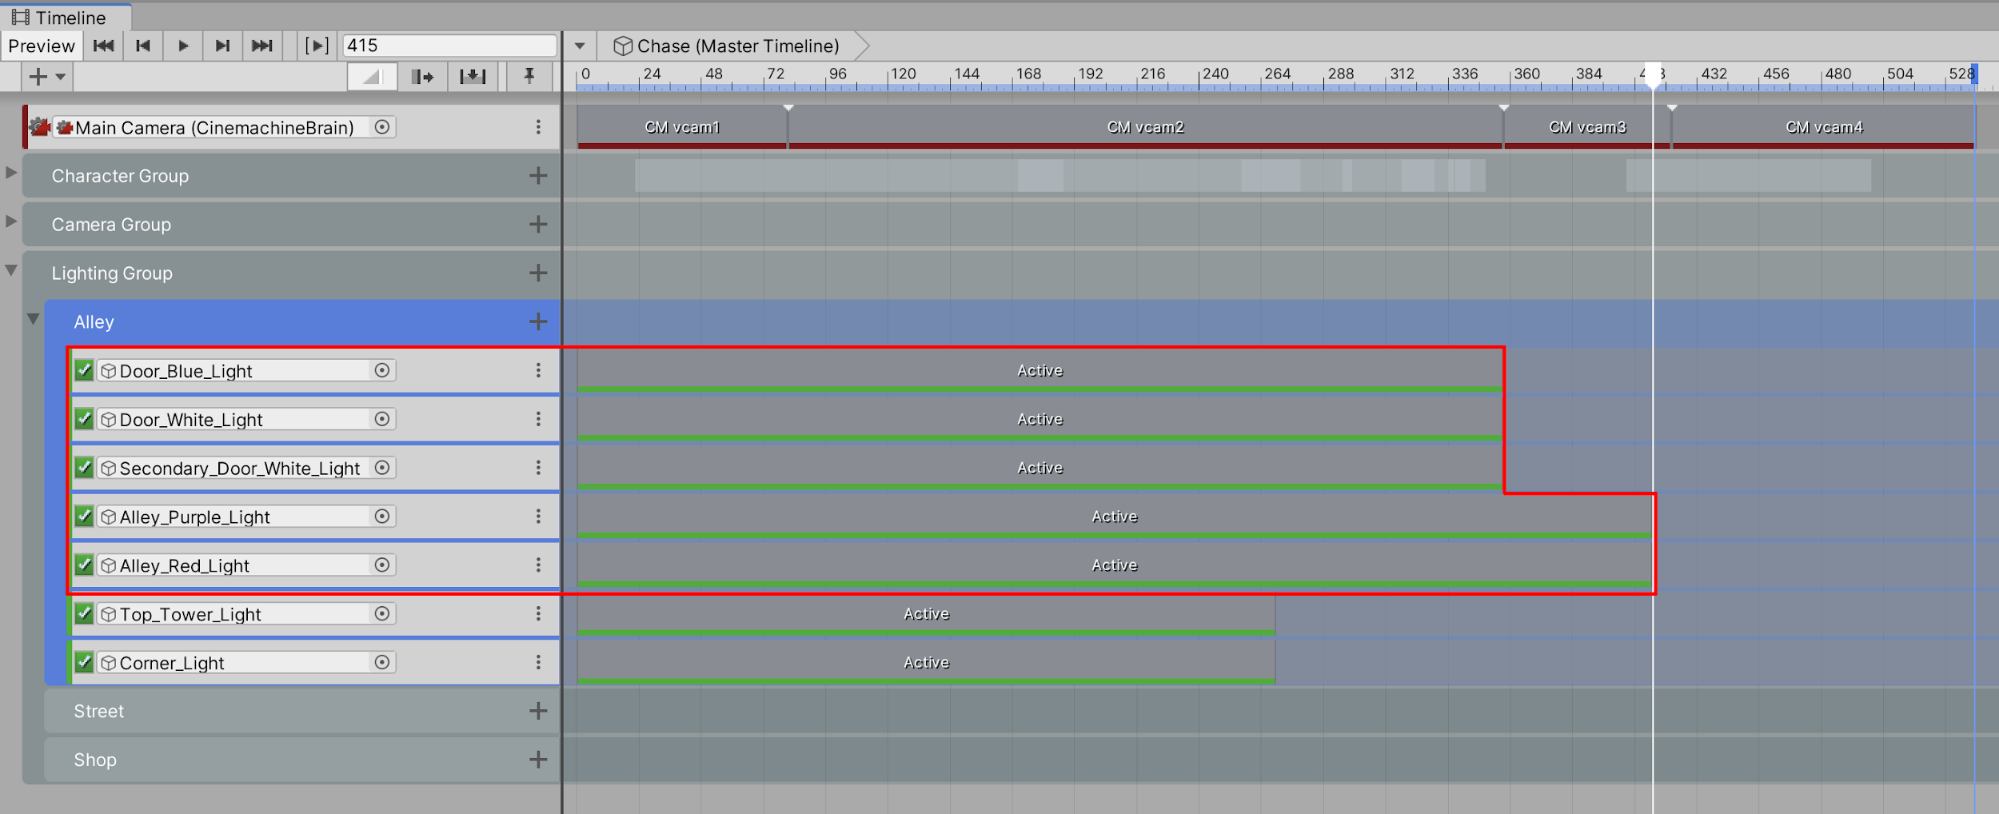The height and width of the screenshot is (814, 1999).
Task: Expand the Character Group track
Action: pyautogui.click(x=11, y=172)
